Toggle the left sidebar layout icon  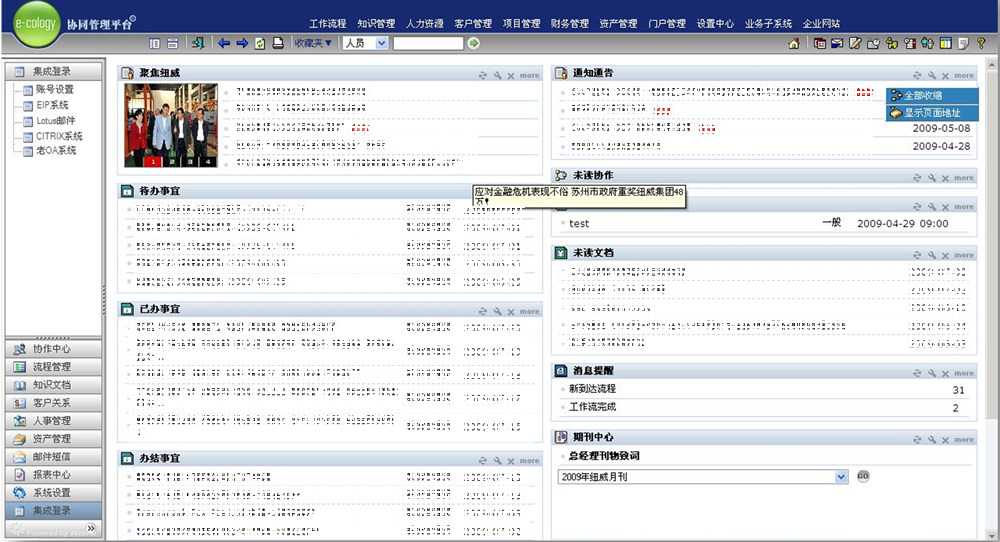(x=155, y=43)
